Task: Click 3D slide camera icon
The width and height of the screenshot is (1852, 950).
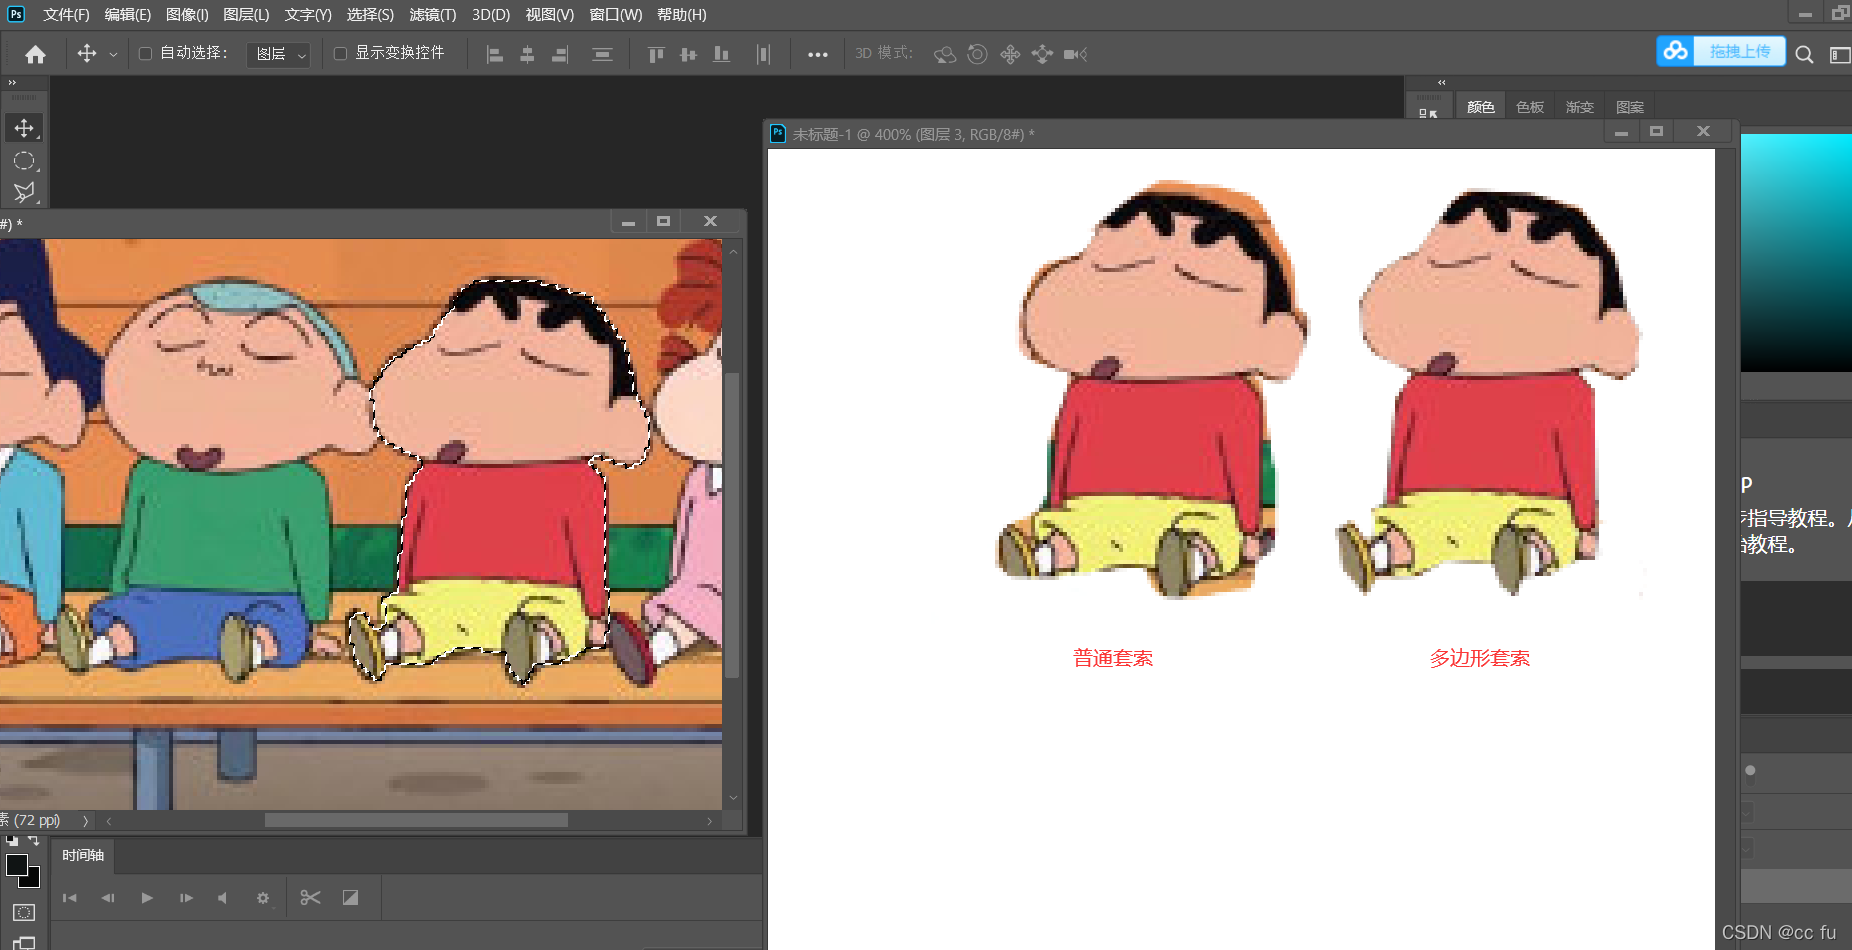Action: [1042, 54]
